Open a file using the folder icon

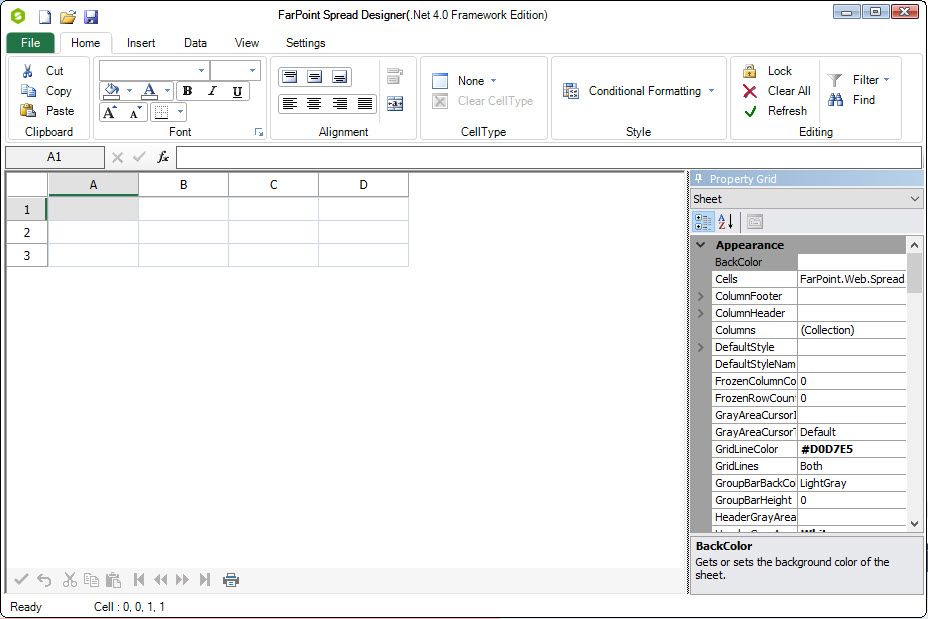click(x=68, y=17)
